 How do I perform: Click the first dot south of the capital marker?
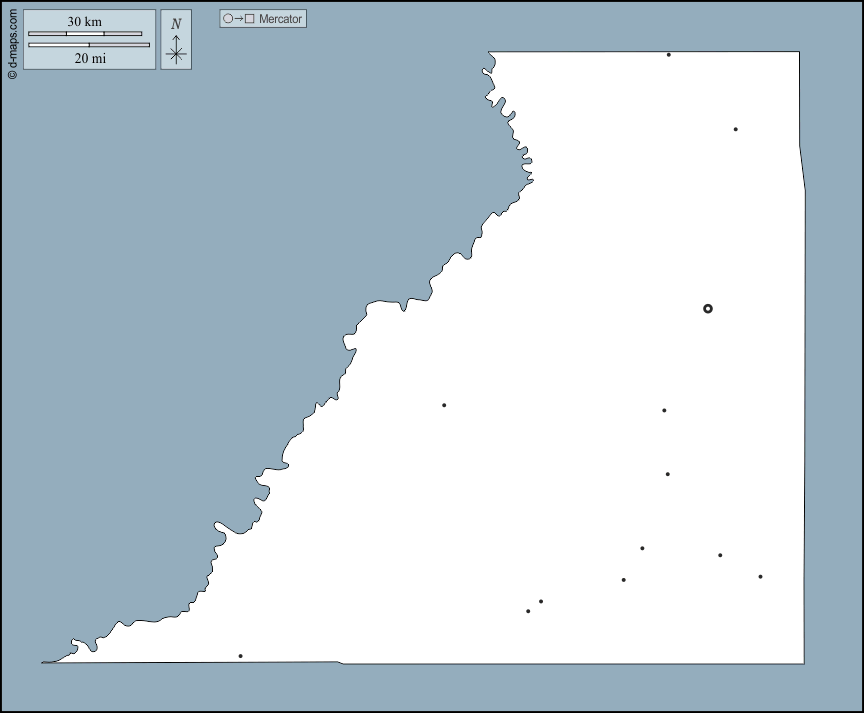664,410
